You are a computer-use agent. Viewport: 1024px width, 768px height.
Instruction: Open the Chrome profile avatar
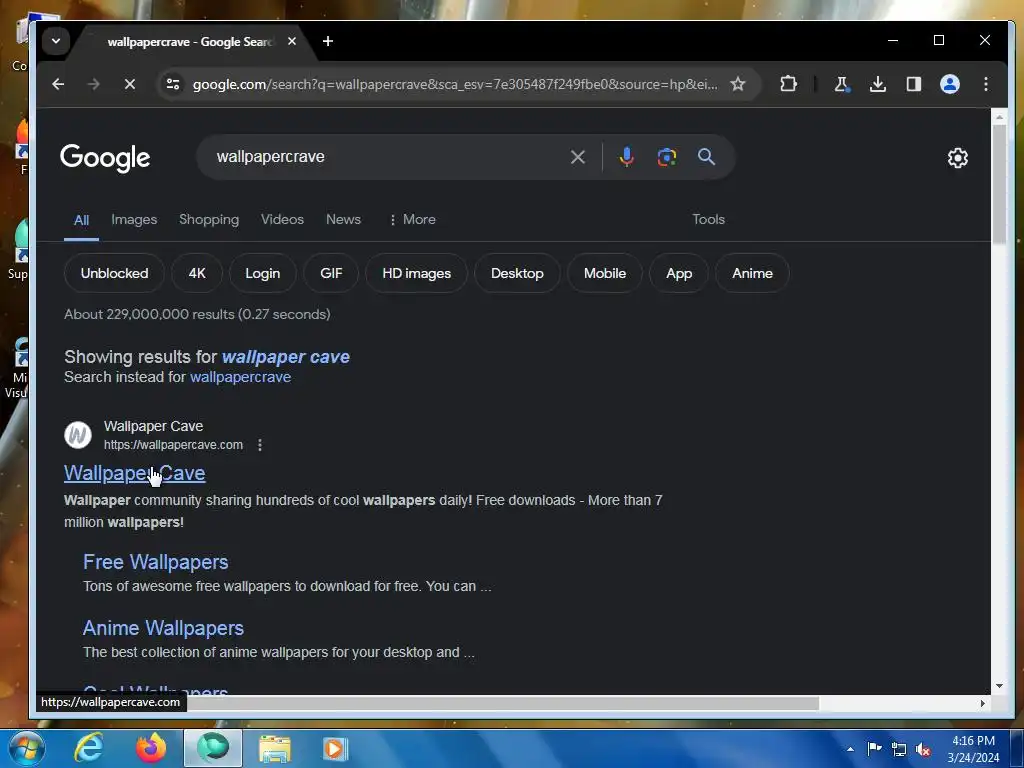pyautogui.click(x=950, y=84)
